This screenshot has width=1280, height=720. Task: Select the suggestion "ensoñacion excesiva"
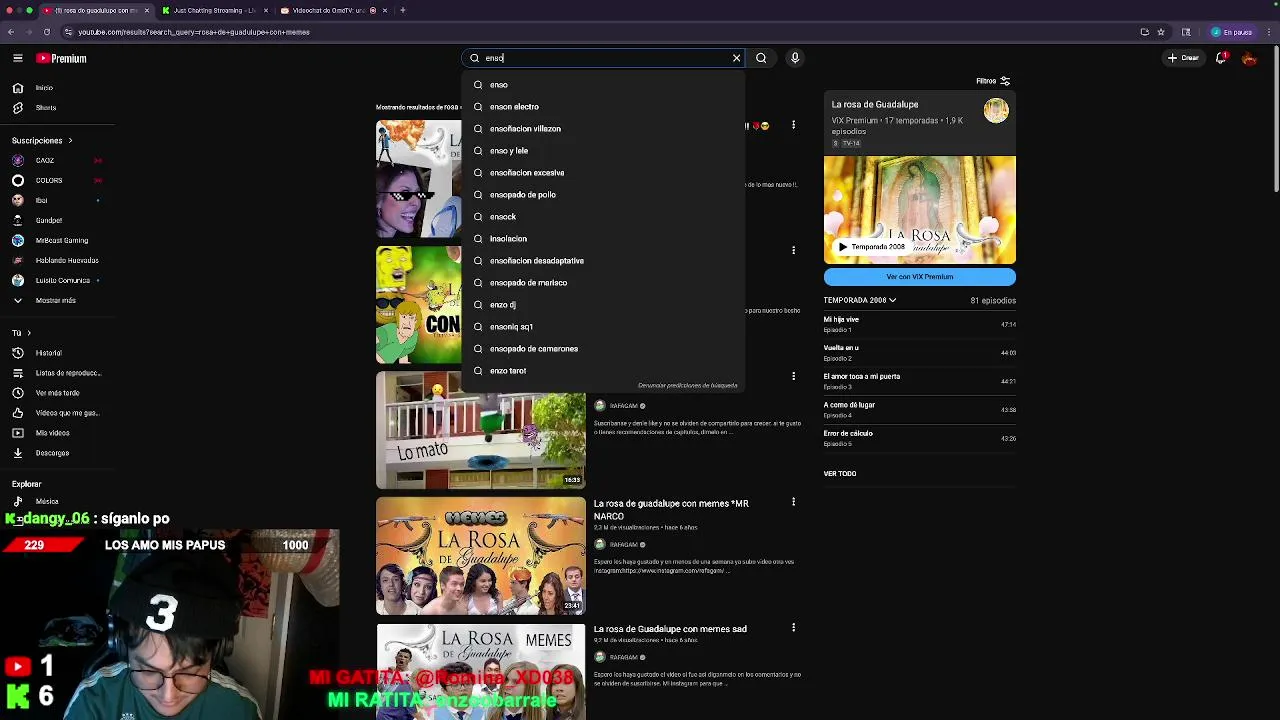[603, 173]
